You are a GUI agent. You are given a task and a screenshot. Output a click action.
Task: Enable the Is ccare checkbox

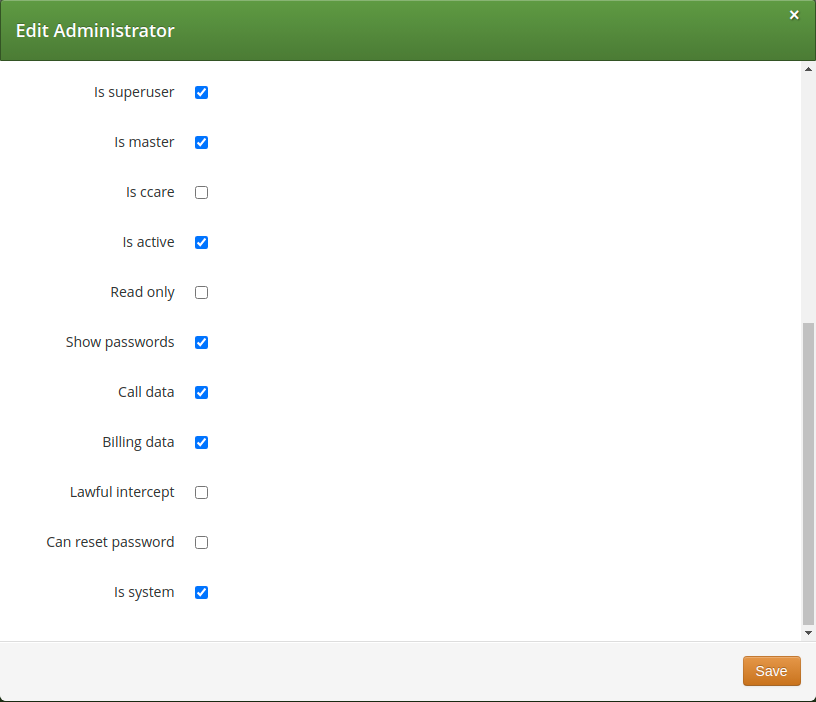201,192
